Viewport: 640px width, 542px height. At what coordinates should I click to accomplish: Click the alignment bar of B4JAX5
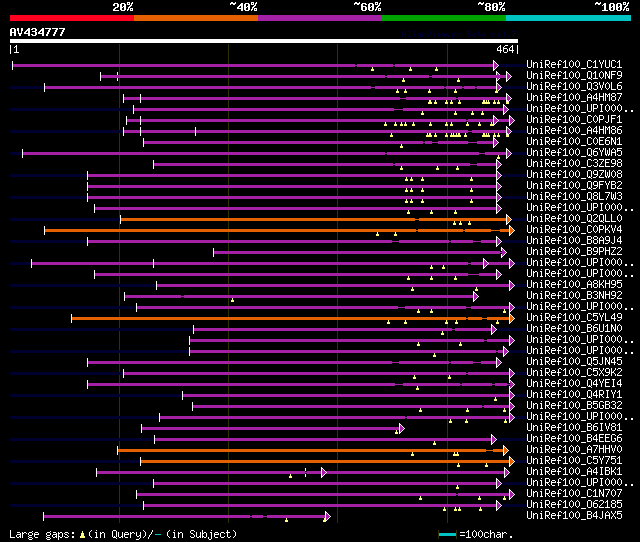tap(187, 517)
